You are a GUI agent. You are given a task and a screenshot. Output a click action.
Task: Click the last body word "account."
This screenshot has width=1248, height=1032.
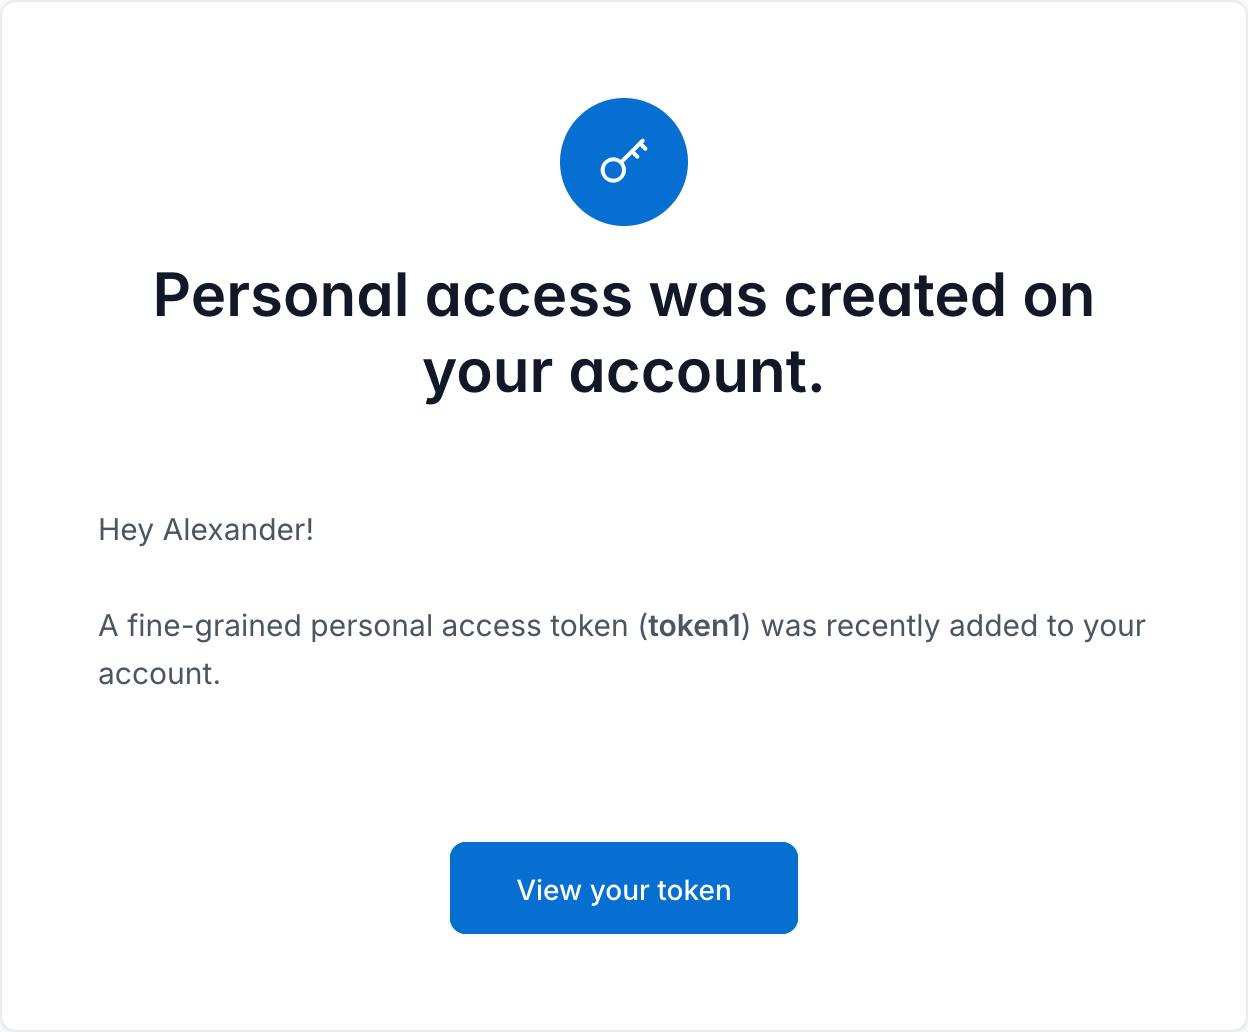coord(159,674)
